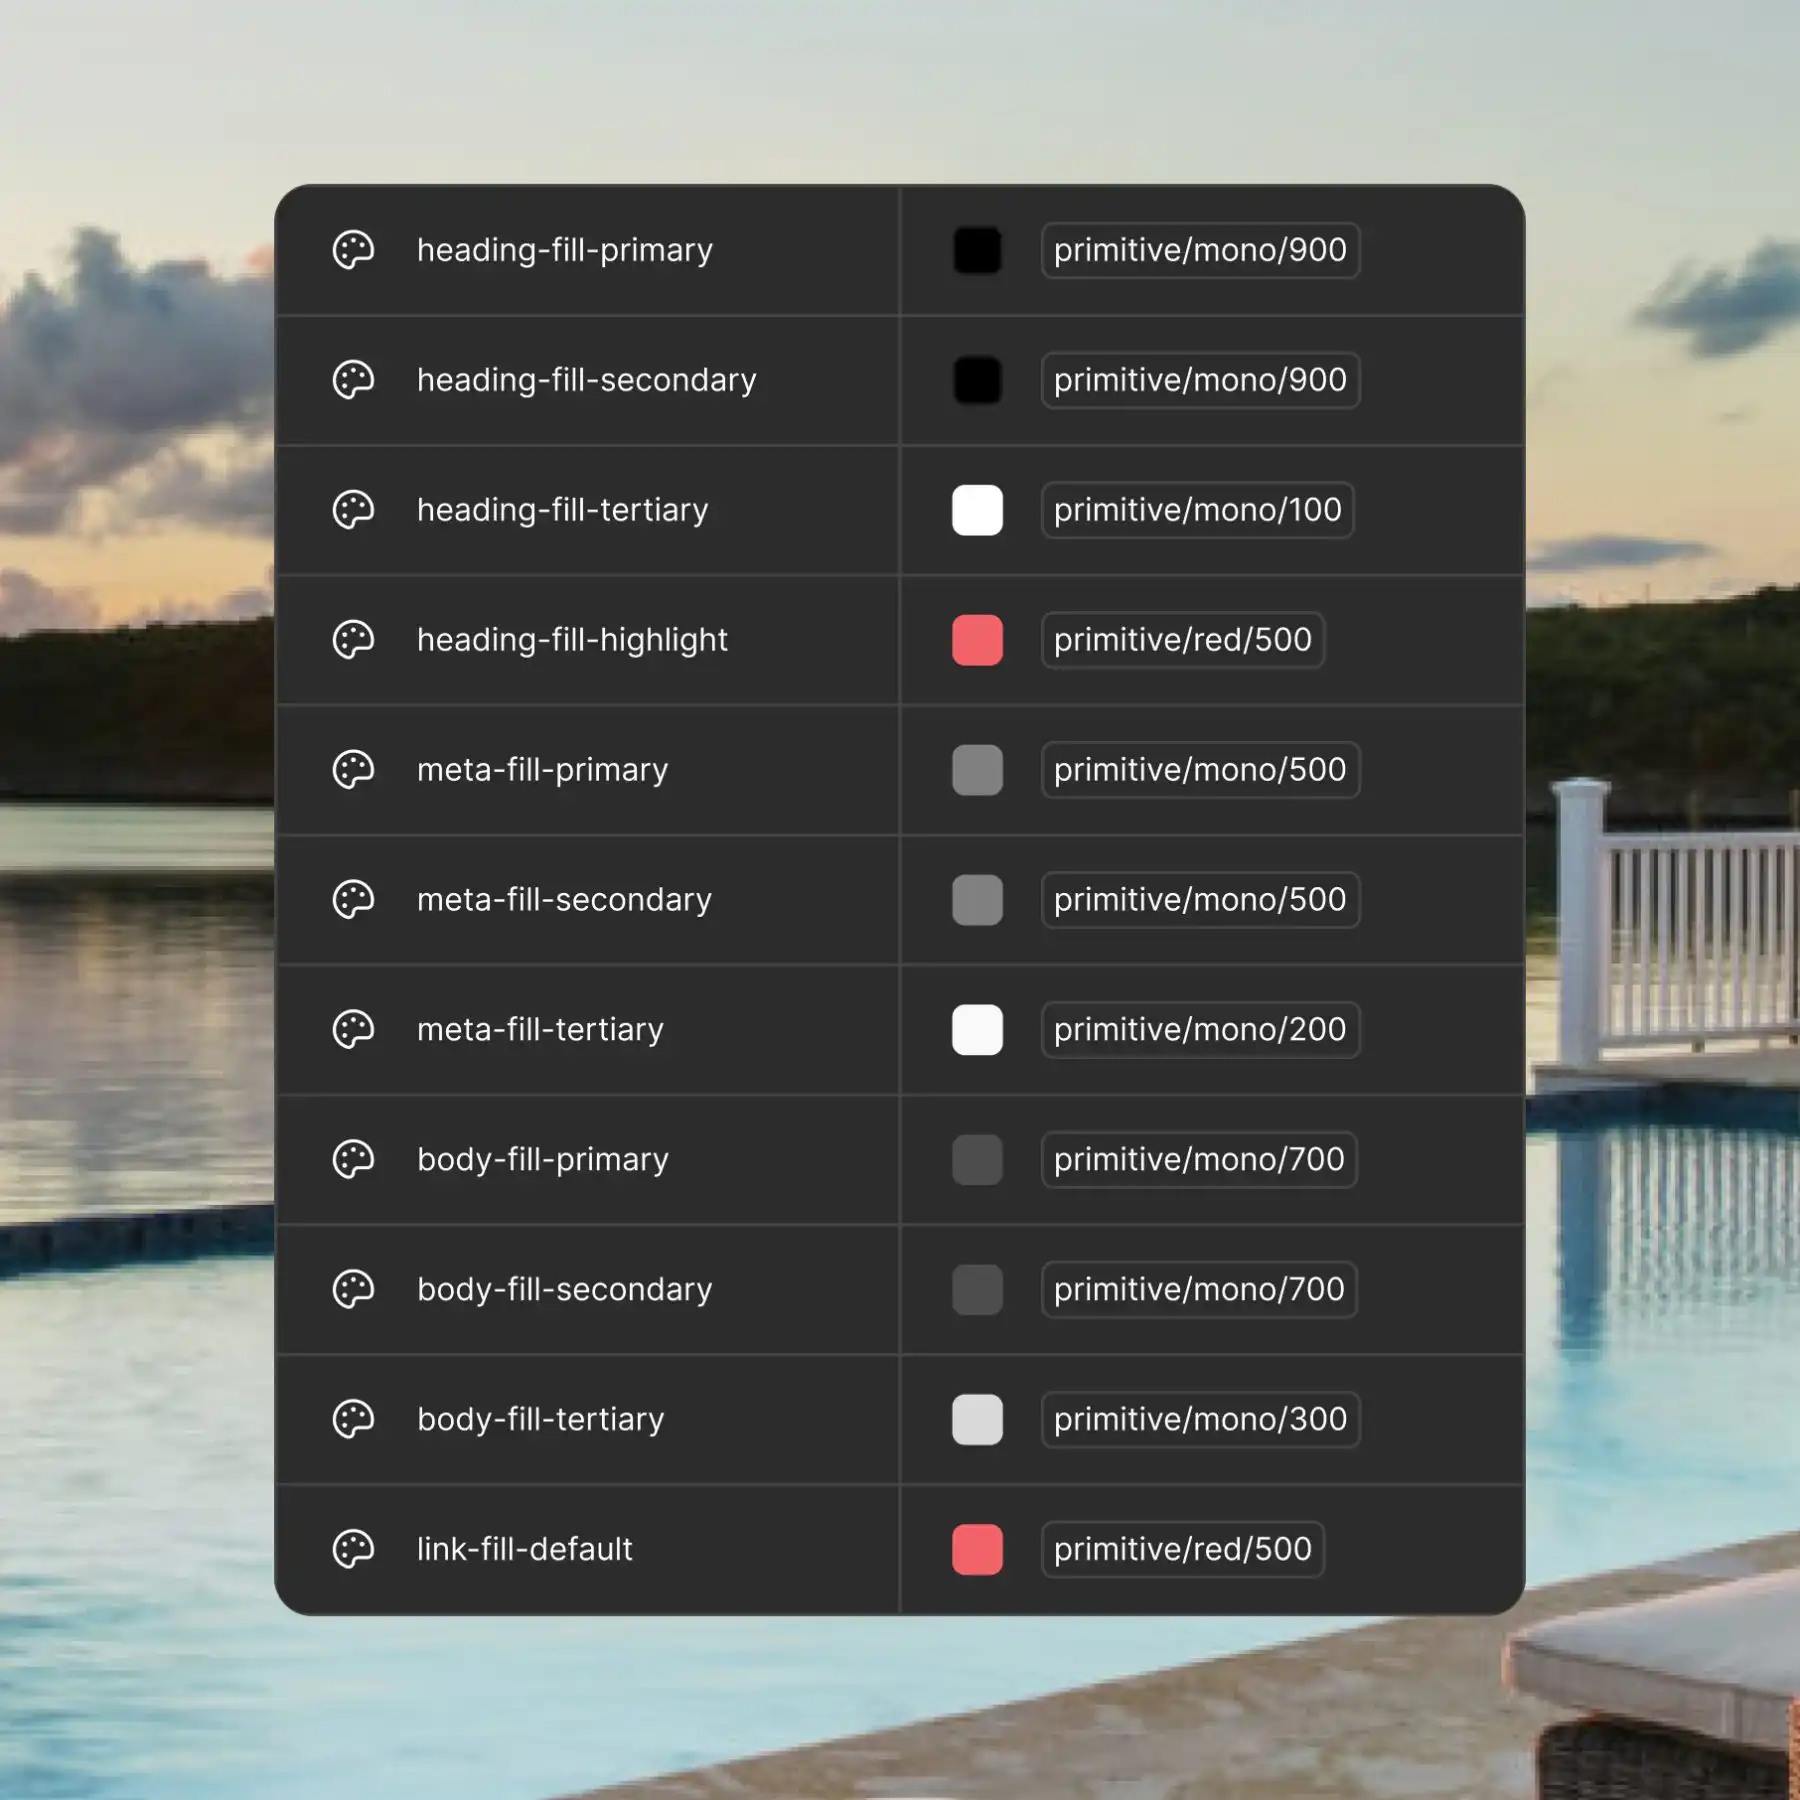Click the primitive/mono/700 chip on body-fill-primary
The width and height of the screenshot is (1800, 1800).
[1199, 1159]
